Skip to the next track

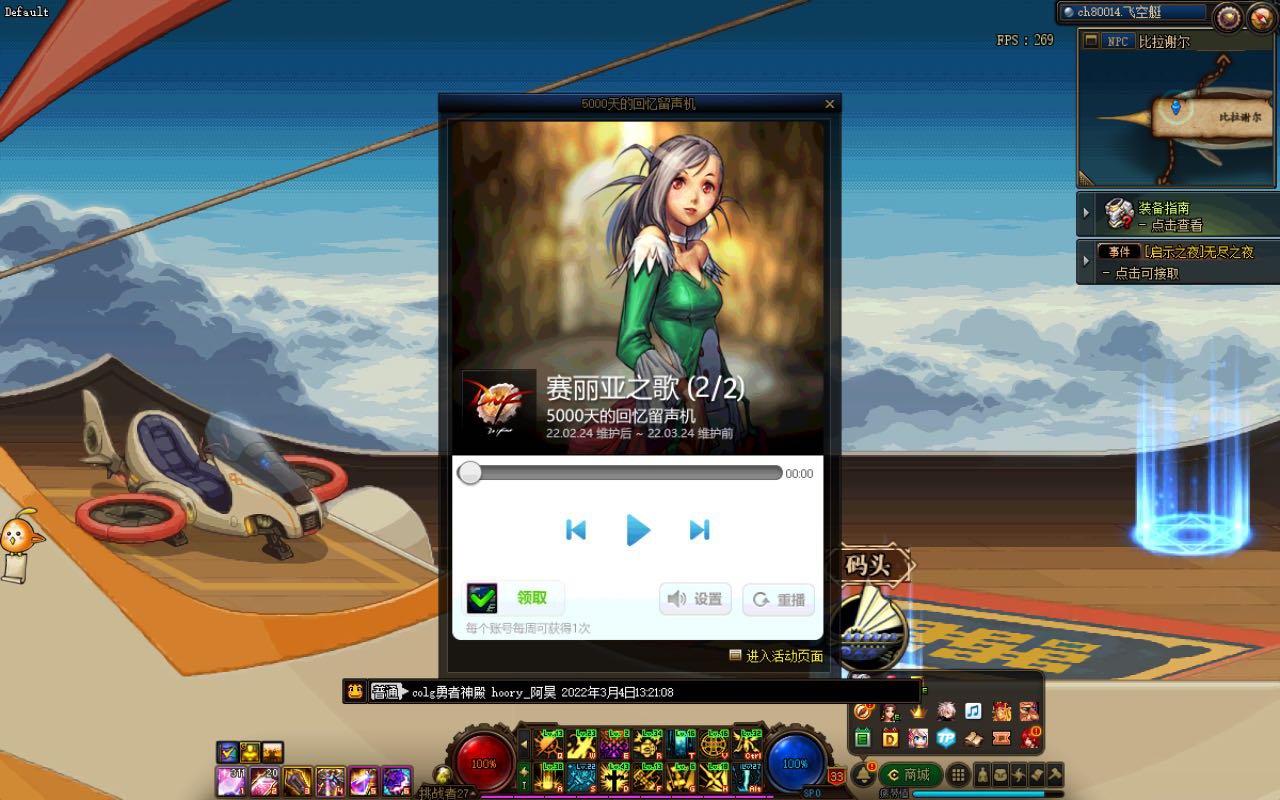click(699, 530)
